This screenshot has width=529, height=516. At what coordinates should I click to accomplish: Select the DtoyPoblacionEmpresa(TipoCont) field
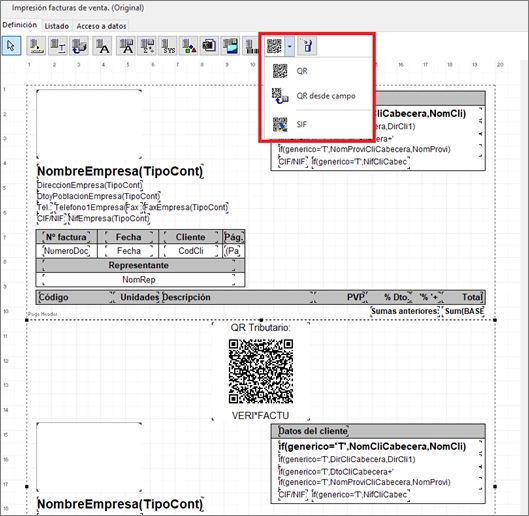99,196
